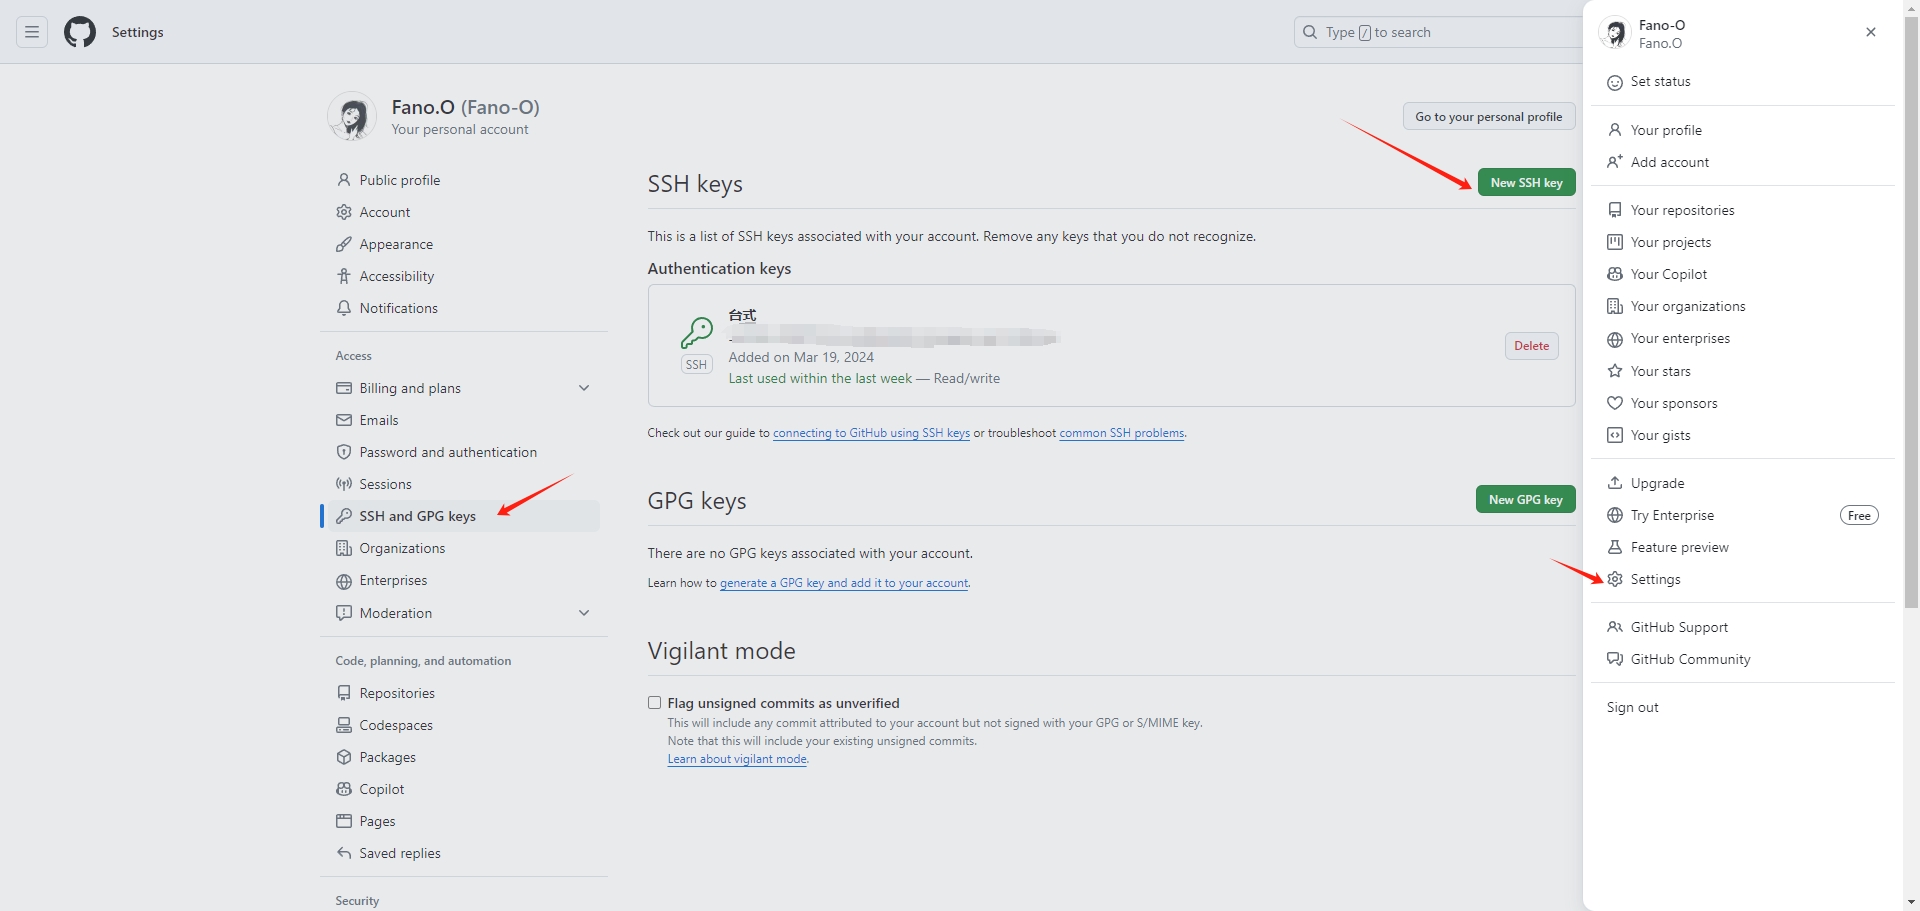Click the Copilot icon in settings sidebar

(344, 789)
